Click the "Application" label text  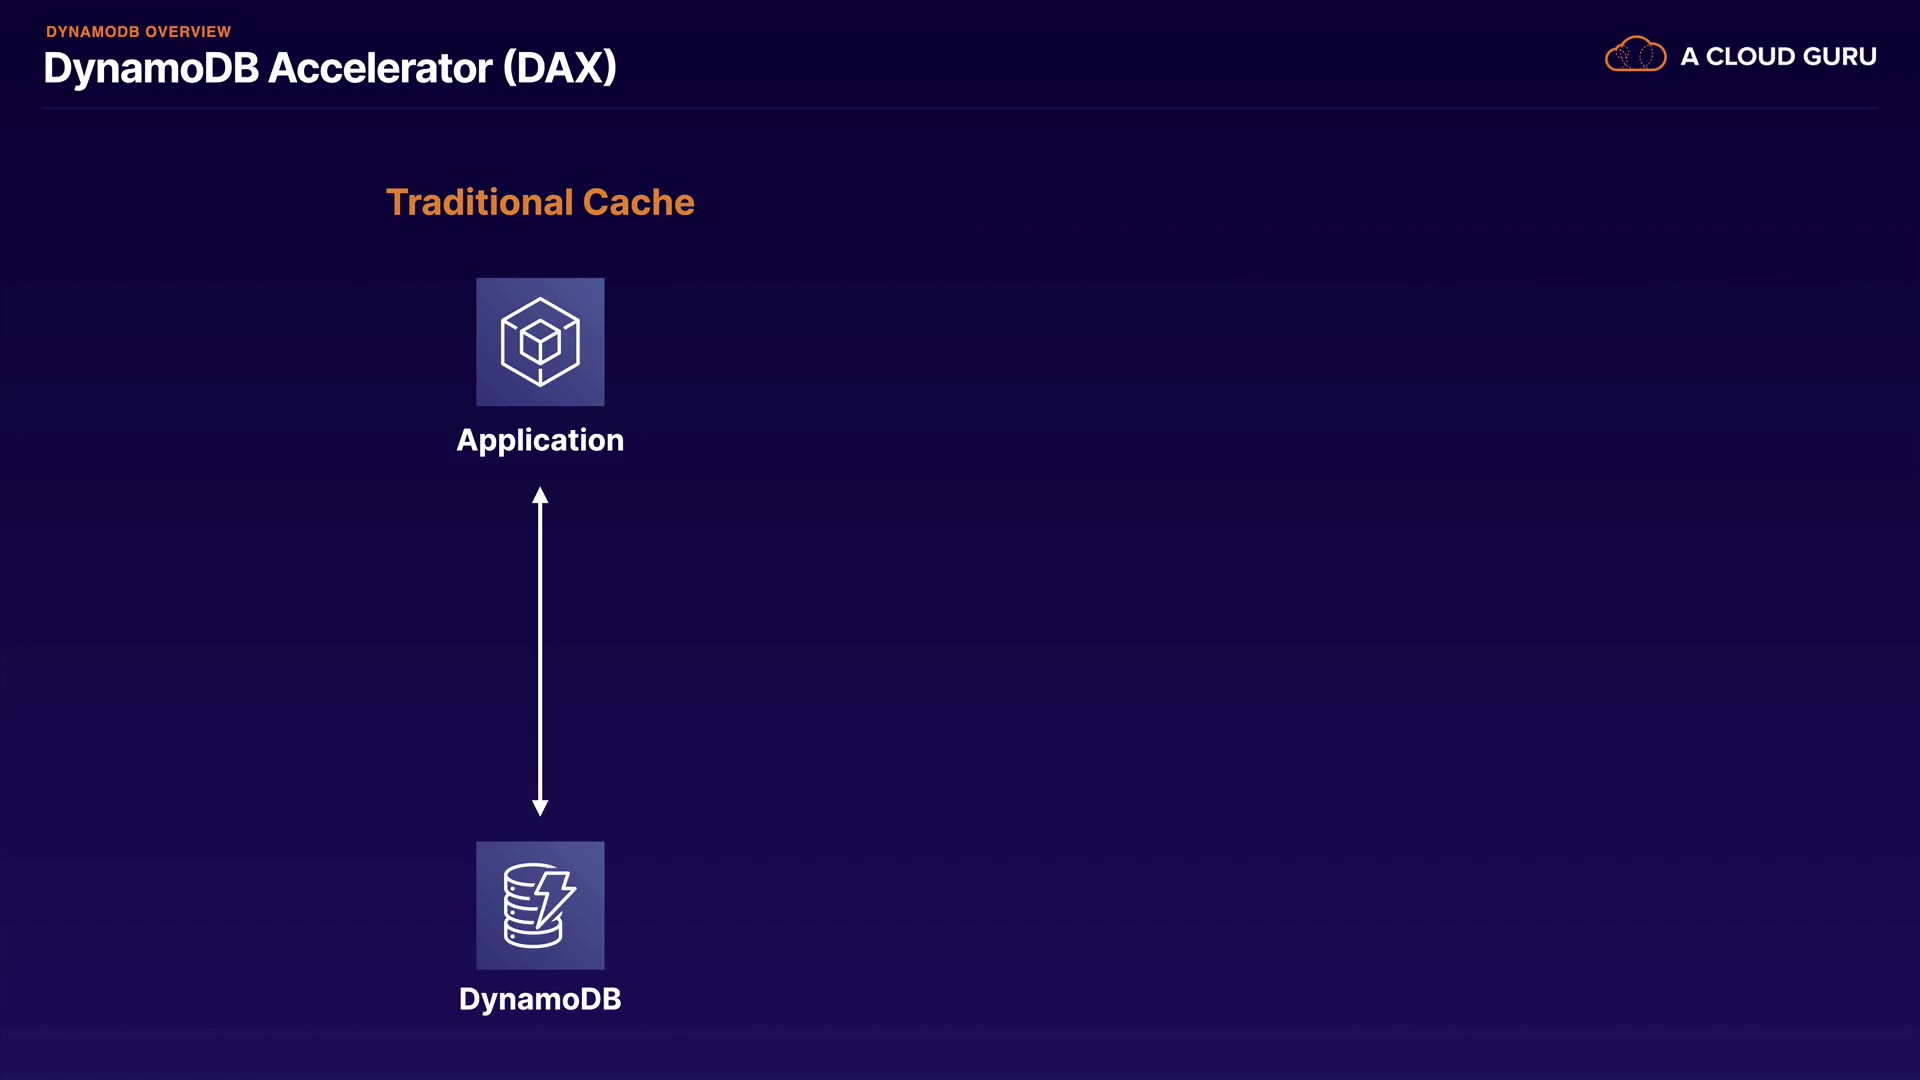pyautogui.click(x=540, y=440)
